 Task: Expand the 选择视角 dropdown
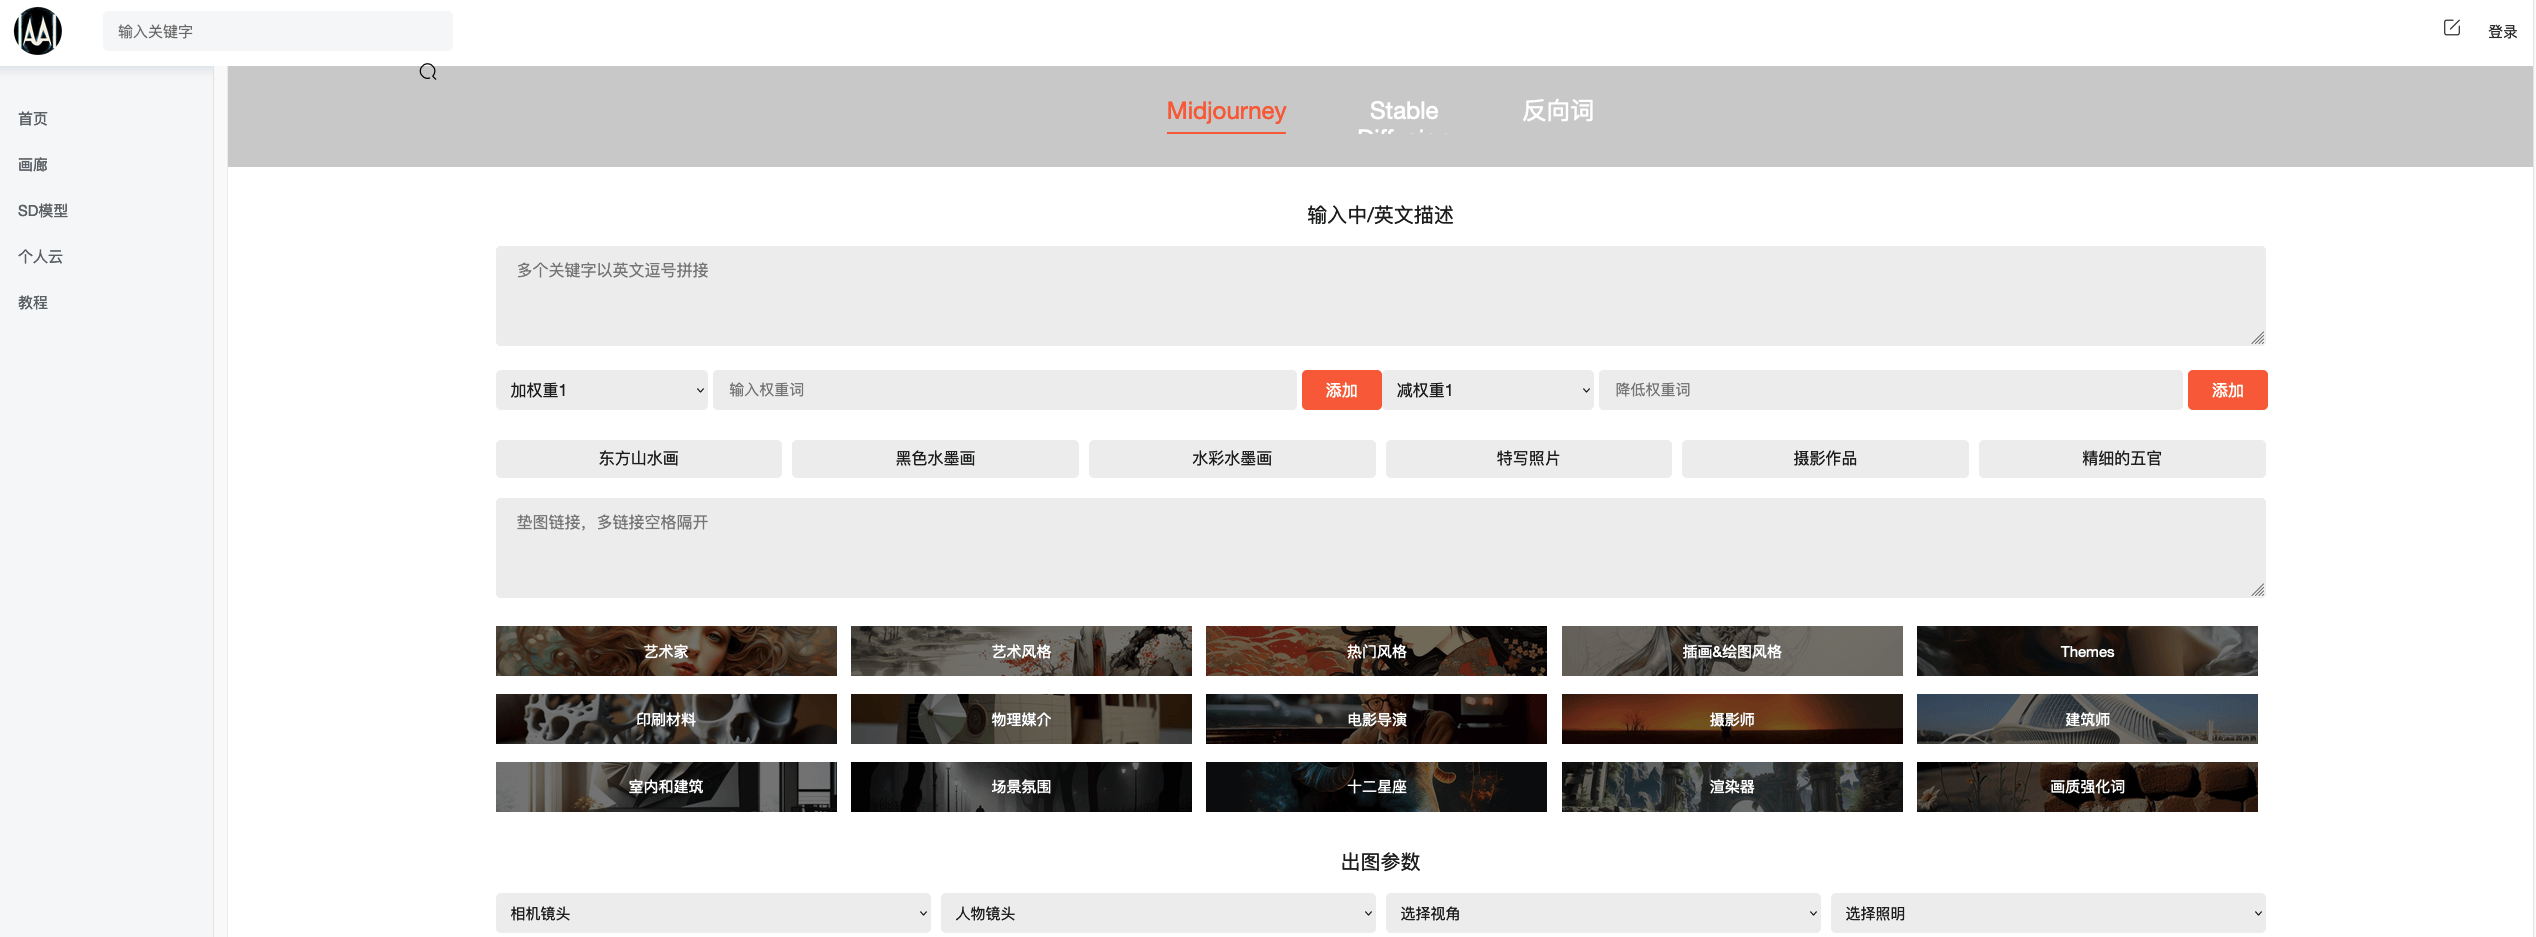pyautogui.click(x=1603, y=913)
